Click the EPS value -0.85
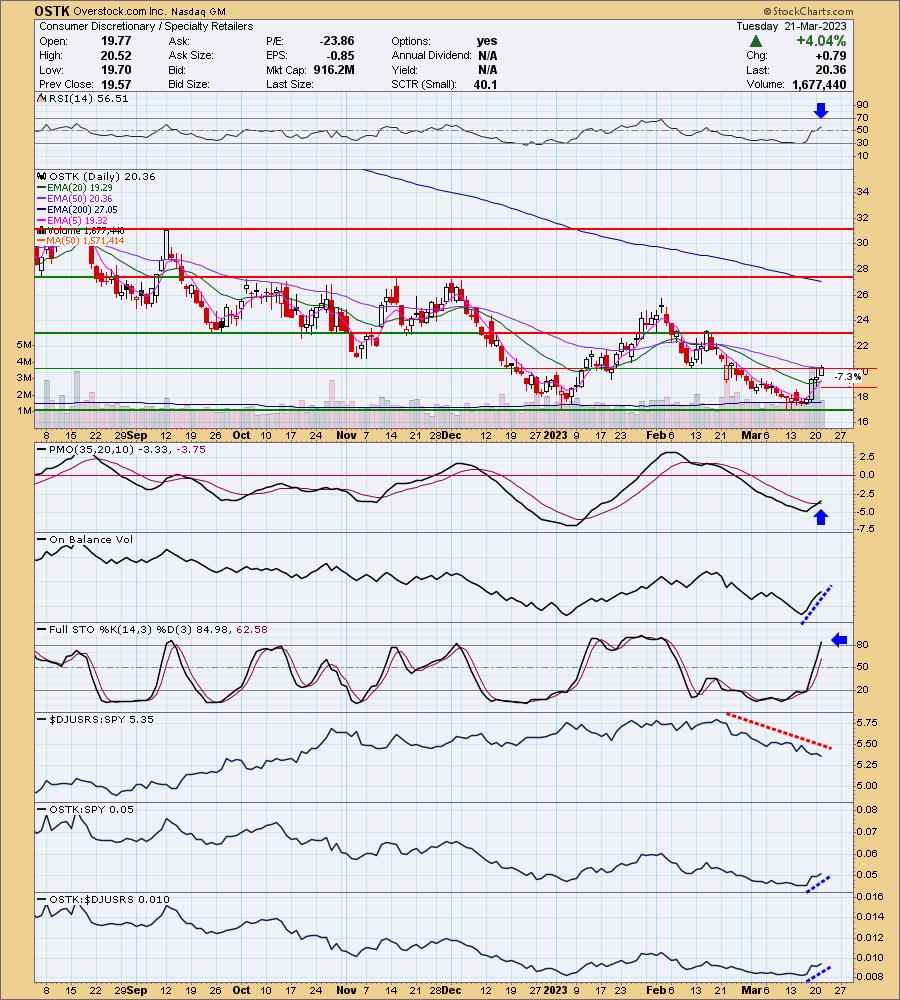900x1000 pixels. (341, 55)
